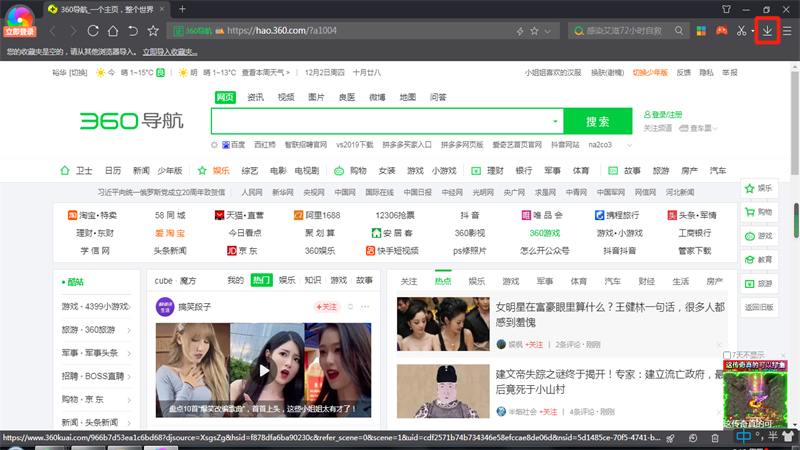Open the 购物 cart sidebar shortcut
800x450 pixels.
click(x=759, y=212)
